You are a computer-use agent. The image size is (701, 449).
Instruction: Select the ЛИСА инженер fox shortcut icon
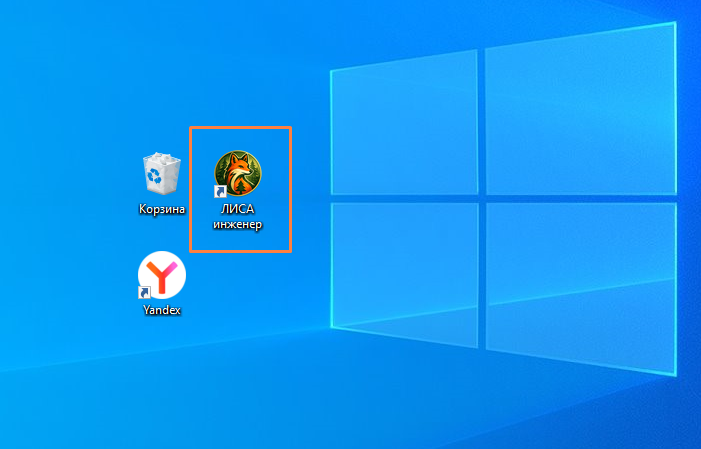[x=238, y=174]
